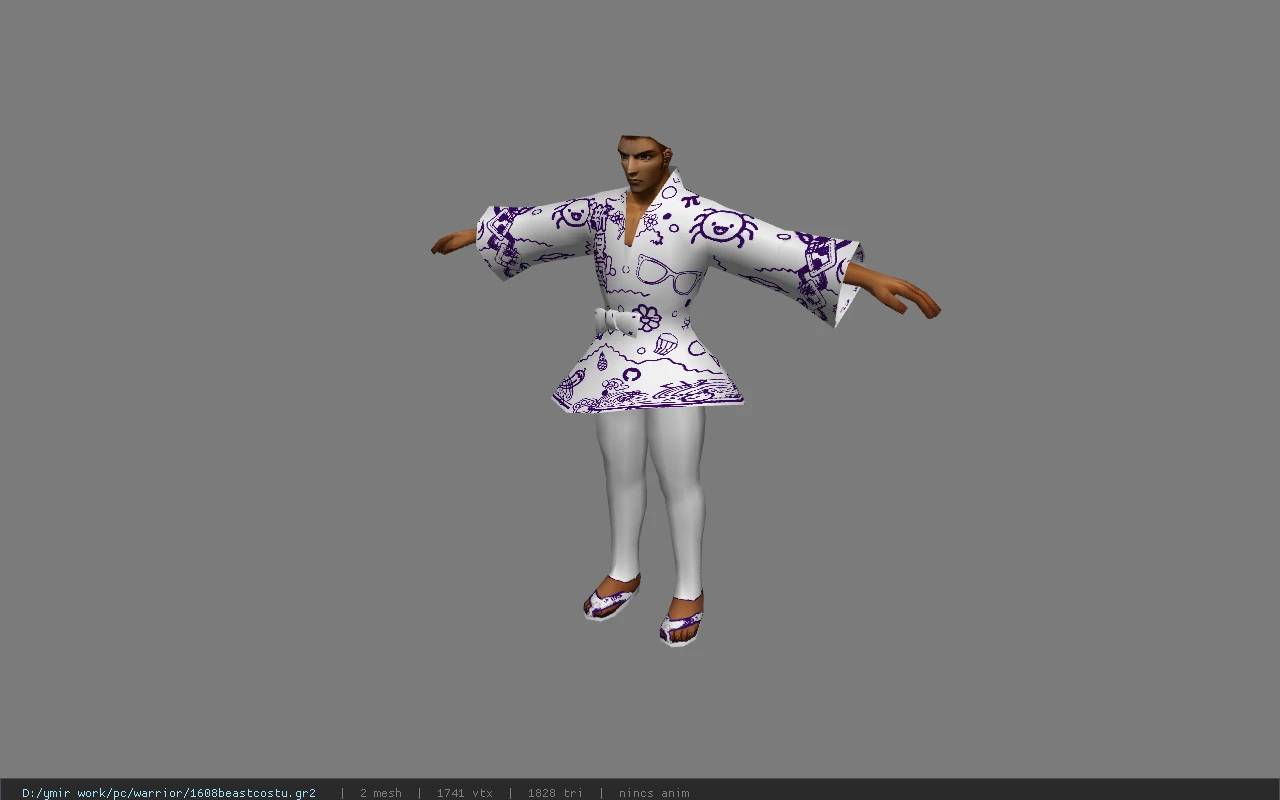The image size is (1280, 800).
Task: Click the white belt on the model's costume
Action: tap(618, 321)
